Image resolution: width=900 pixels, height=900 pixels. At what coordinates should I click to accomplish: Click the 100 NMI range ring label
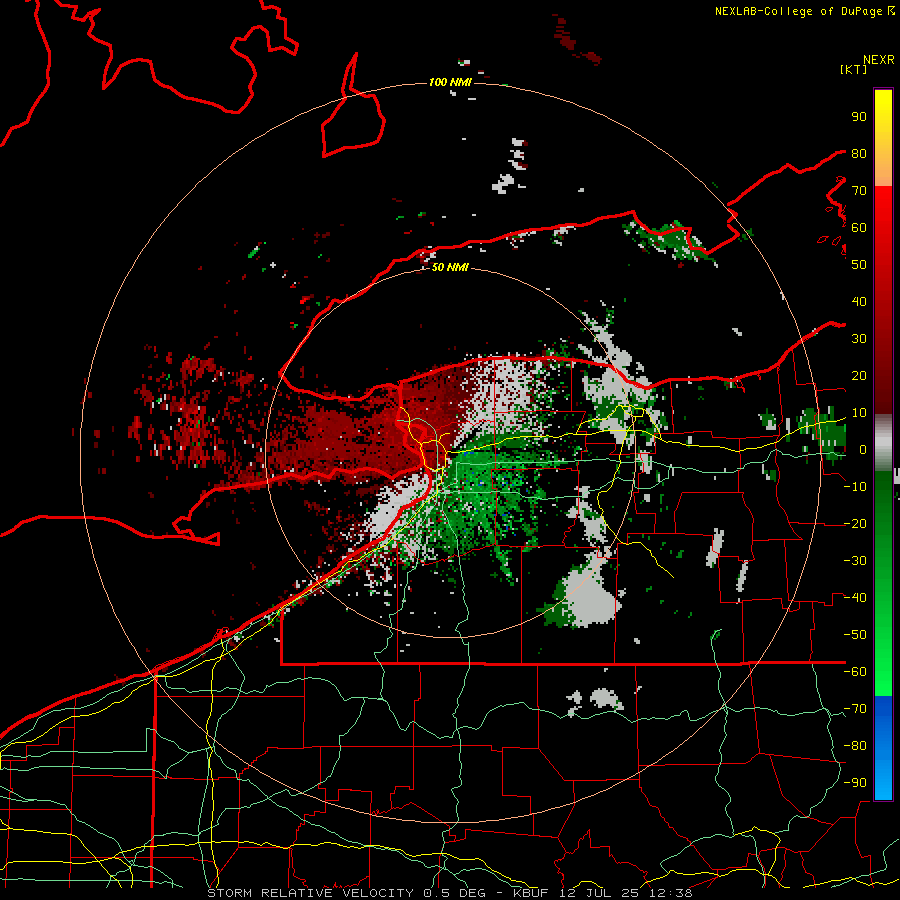pyautogui.click(x=450, y=82)
